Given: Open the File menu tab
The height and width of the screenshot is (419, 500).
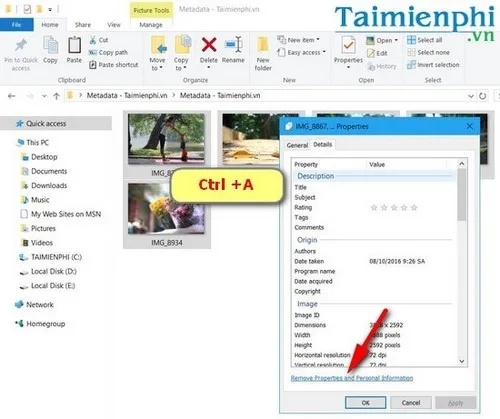Looking at the screenshot, I should (x=16, y=25).
